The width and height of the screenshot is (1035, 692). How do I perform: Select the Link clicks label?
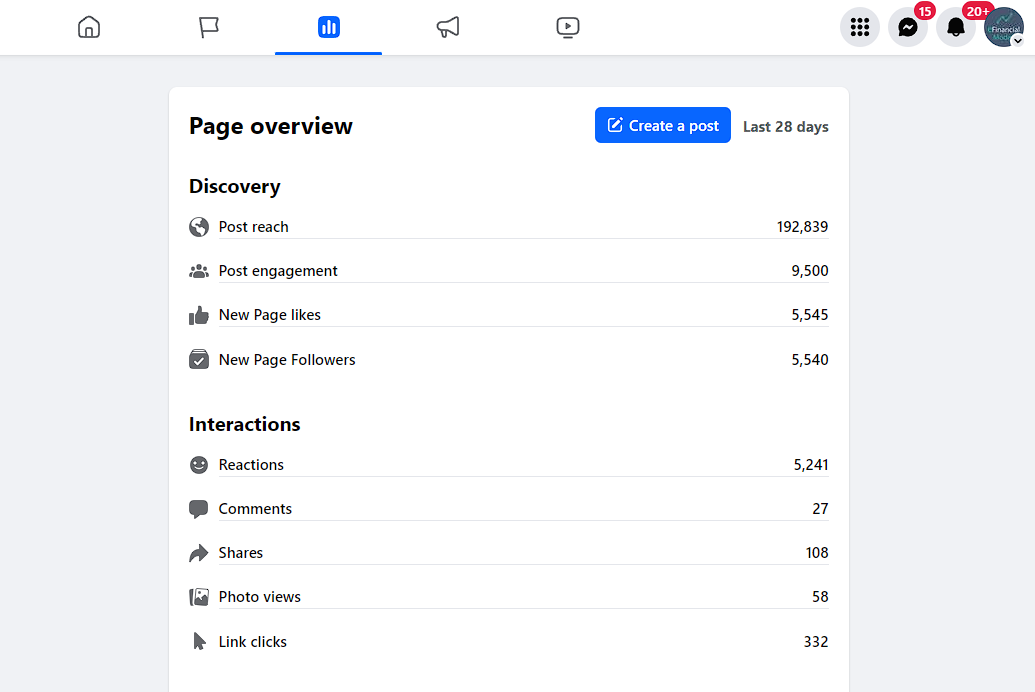click(x=253, y=642)
